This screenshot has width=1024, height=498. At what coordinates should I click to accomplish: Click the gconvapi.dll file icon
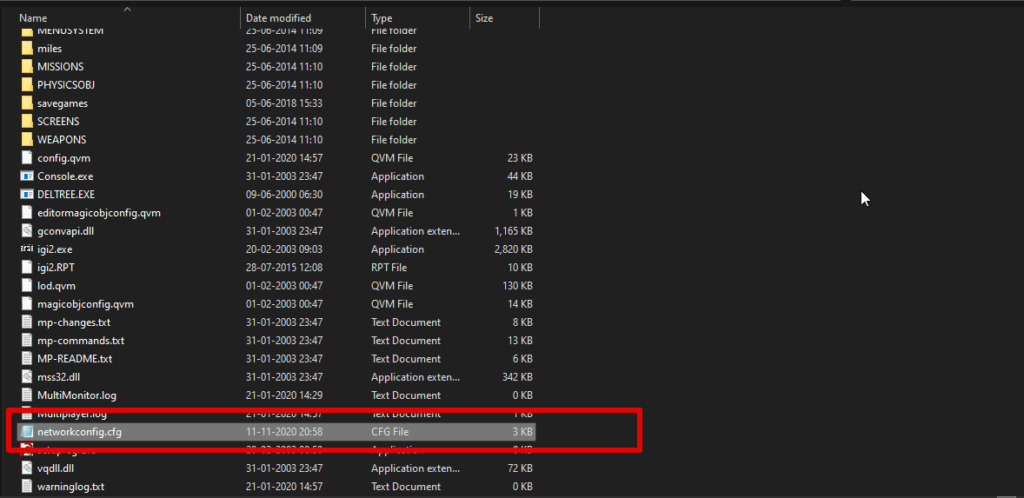(27, 231)
